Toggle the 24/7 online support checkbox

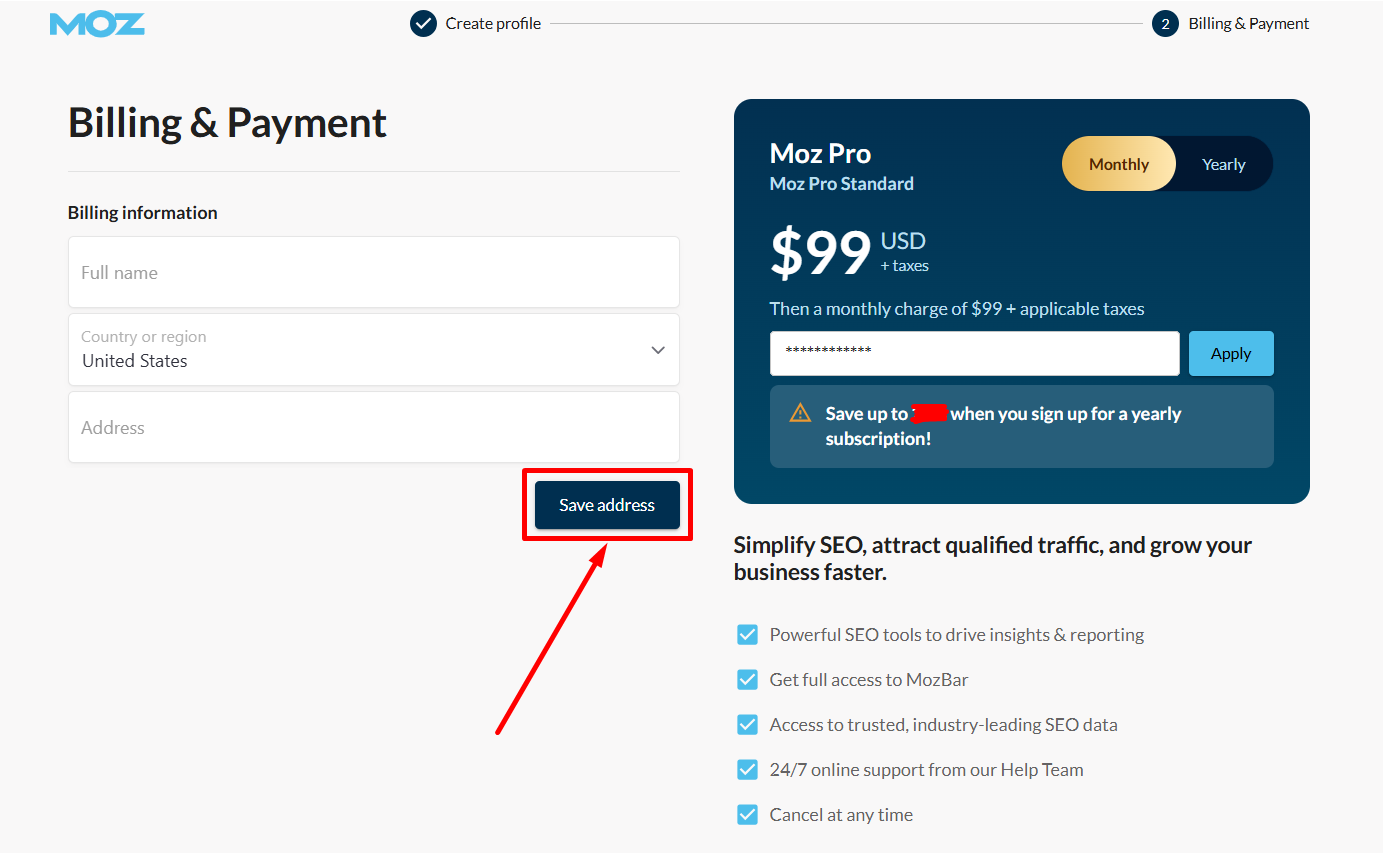(747, 769)
